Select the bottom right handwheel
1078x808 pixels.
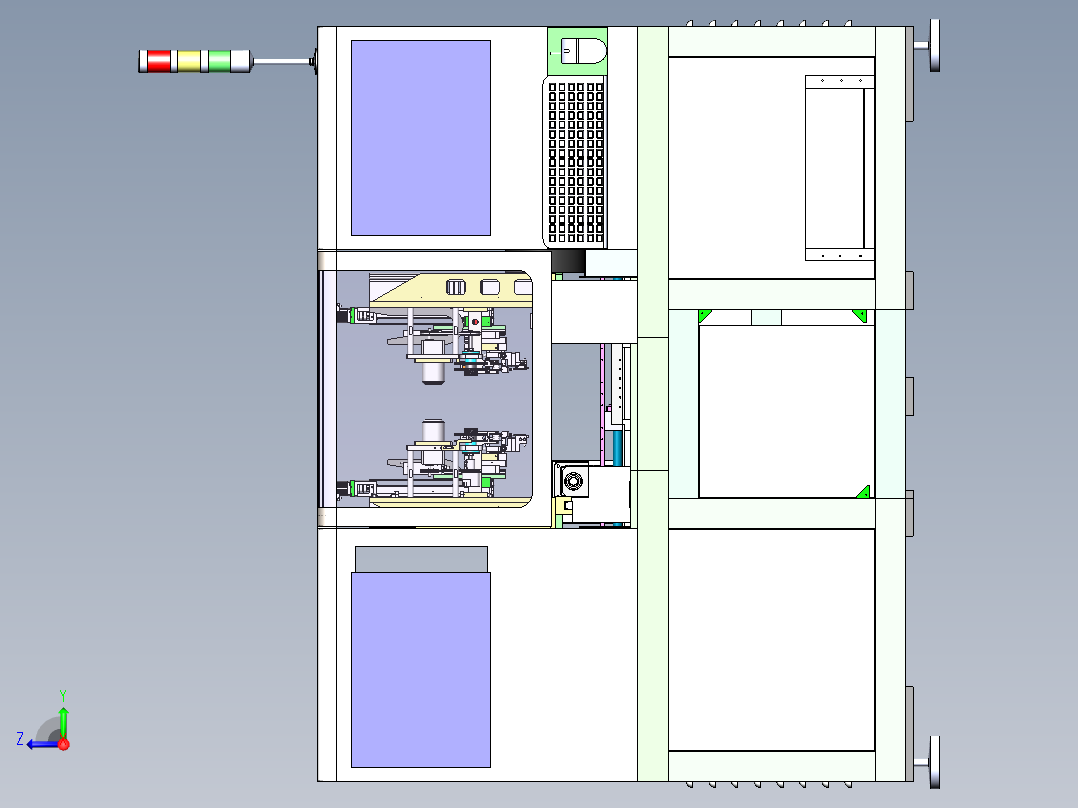934,762
